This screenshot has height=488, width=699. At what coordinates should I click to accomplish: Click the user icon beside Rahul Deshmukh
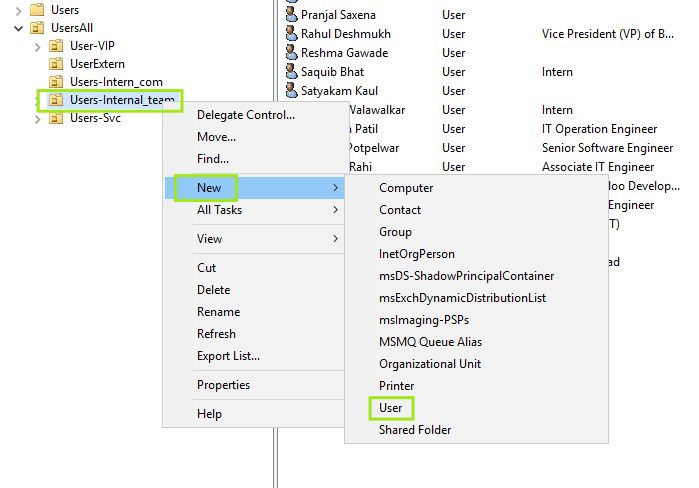point(291,34)
